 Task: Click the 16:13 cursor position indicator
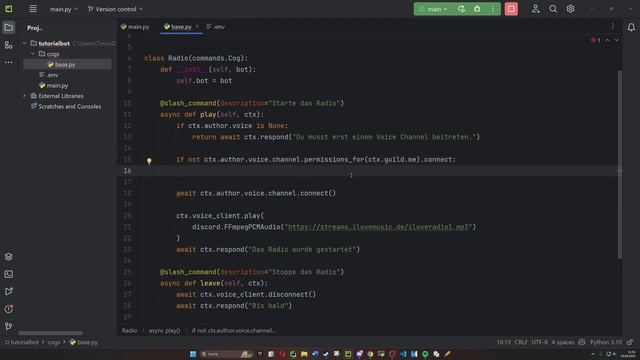click(503, 342)
